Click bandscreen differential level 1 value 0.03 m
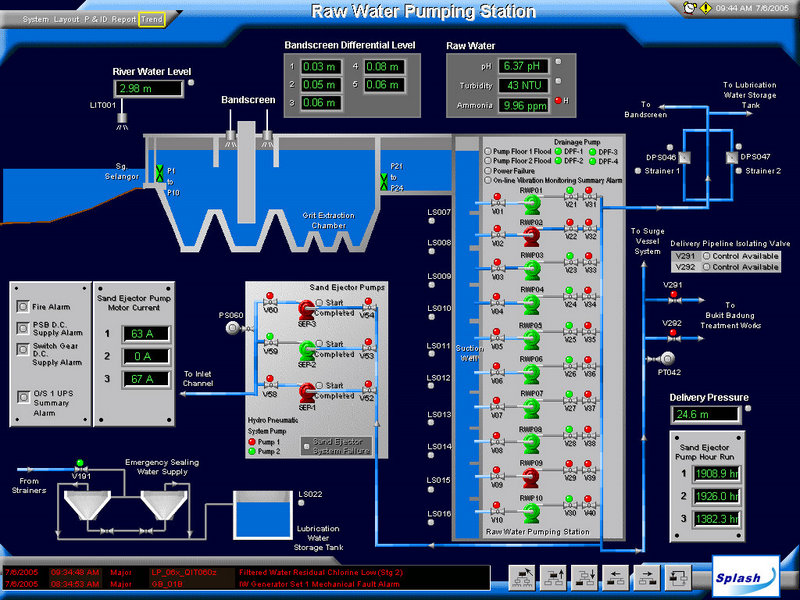 point(321,67)
